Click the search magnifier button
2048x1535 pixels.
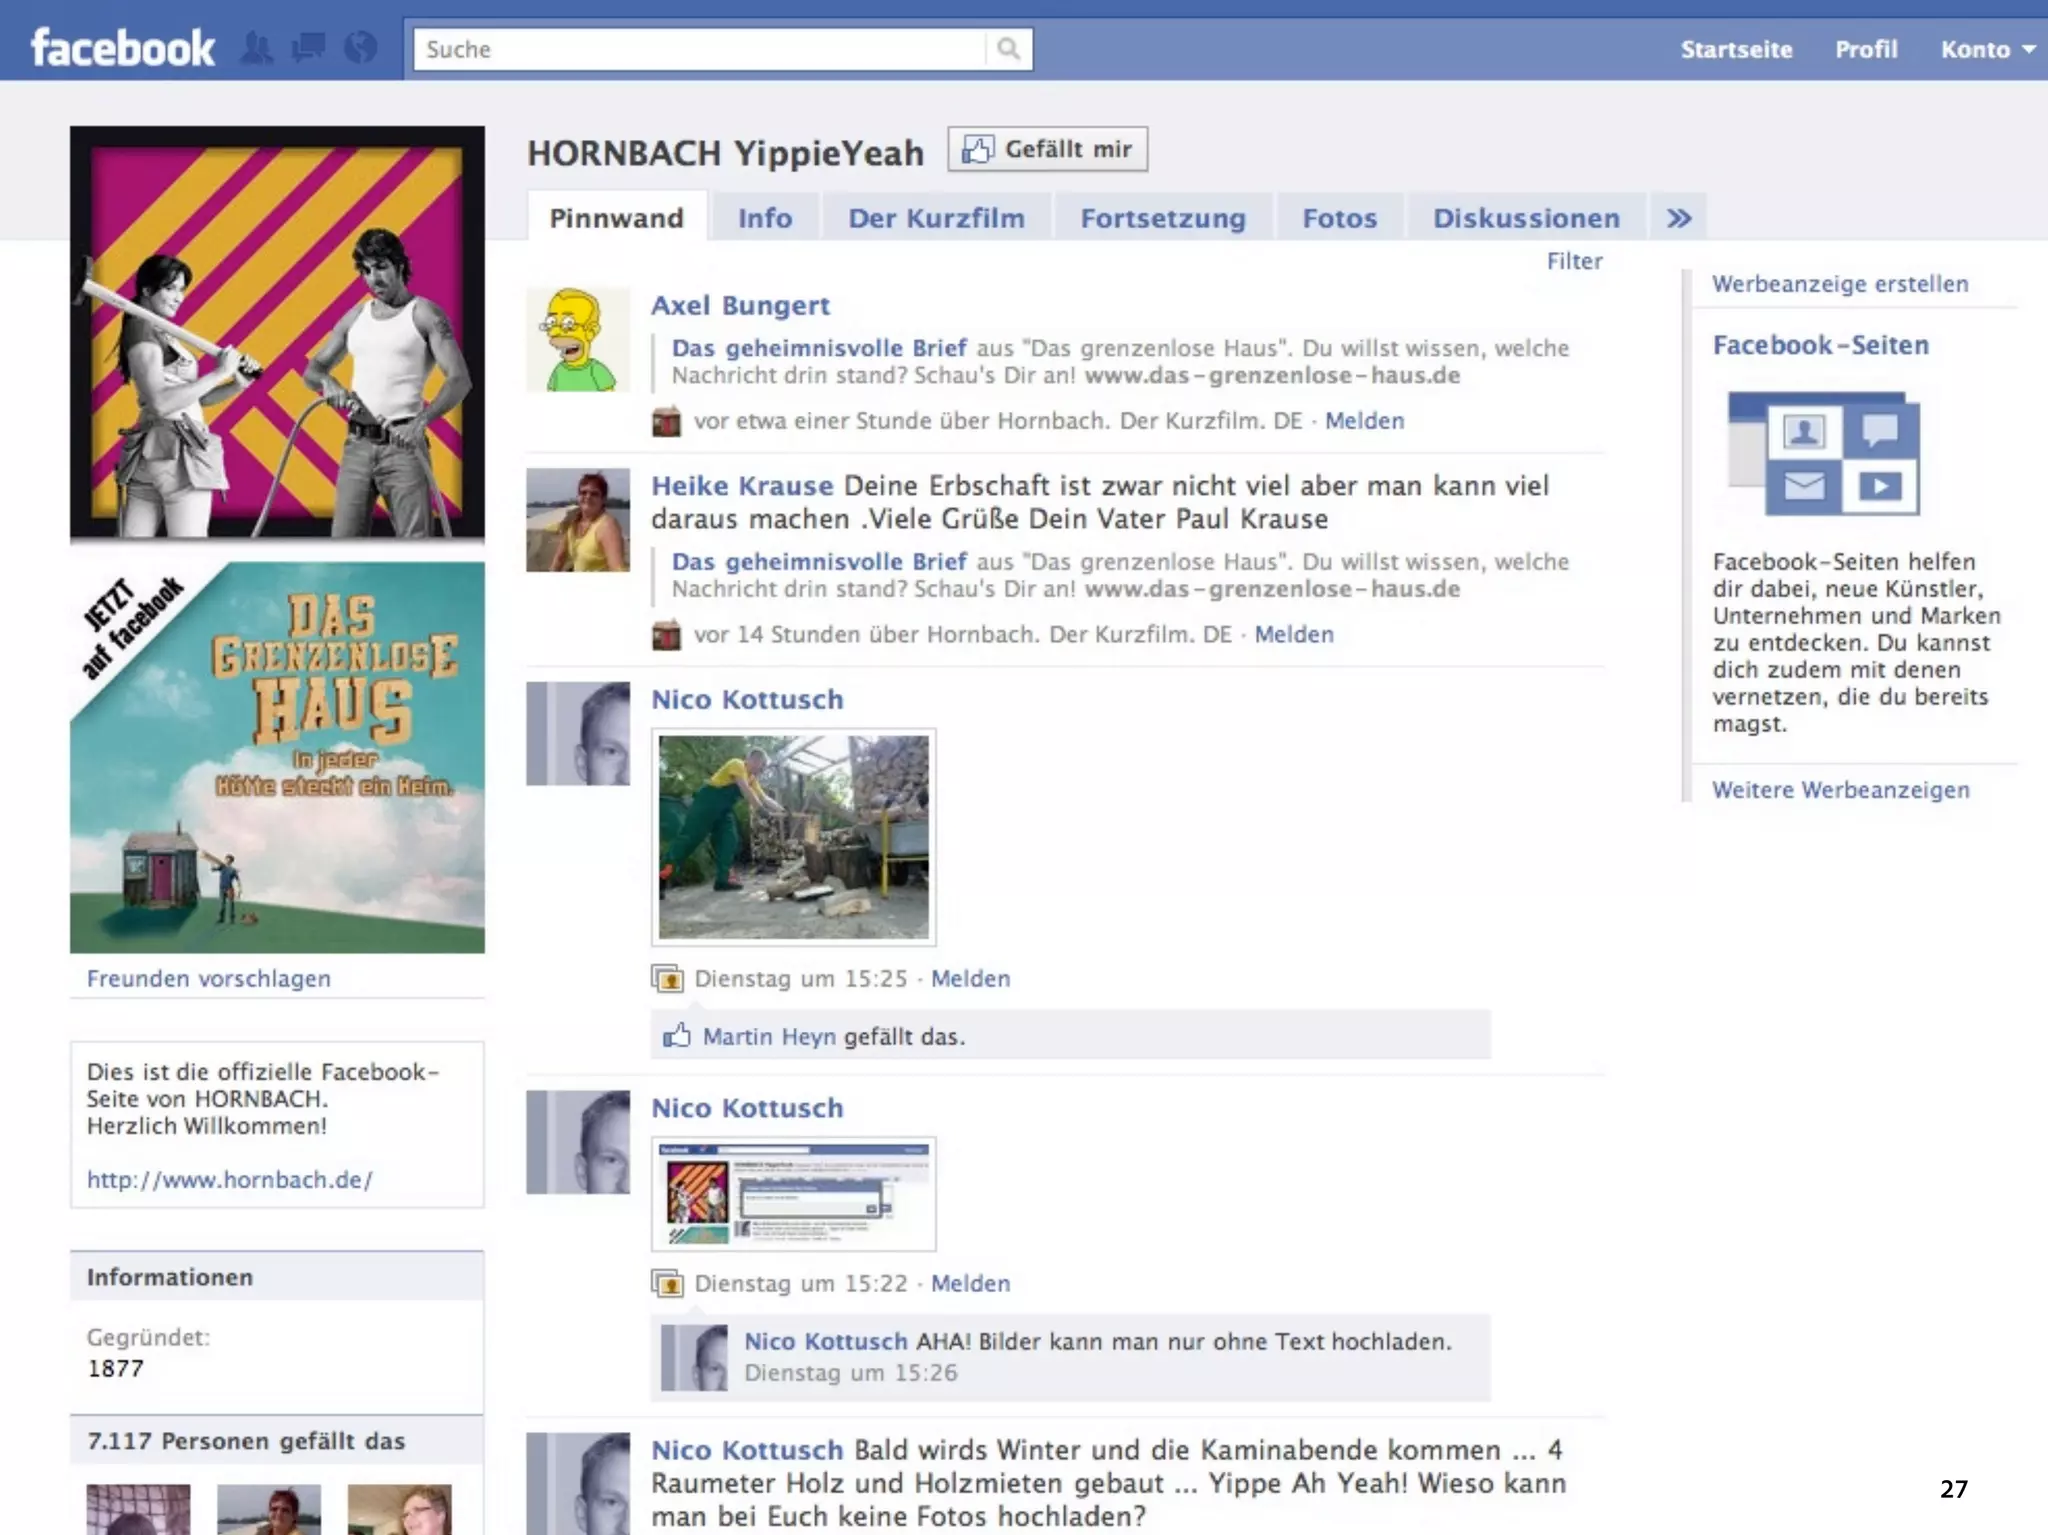[1008, 49]
